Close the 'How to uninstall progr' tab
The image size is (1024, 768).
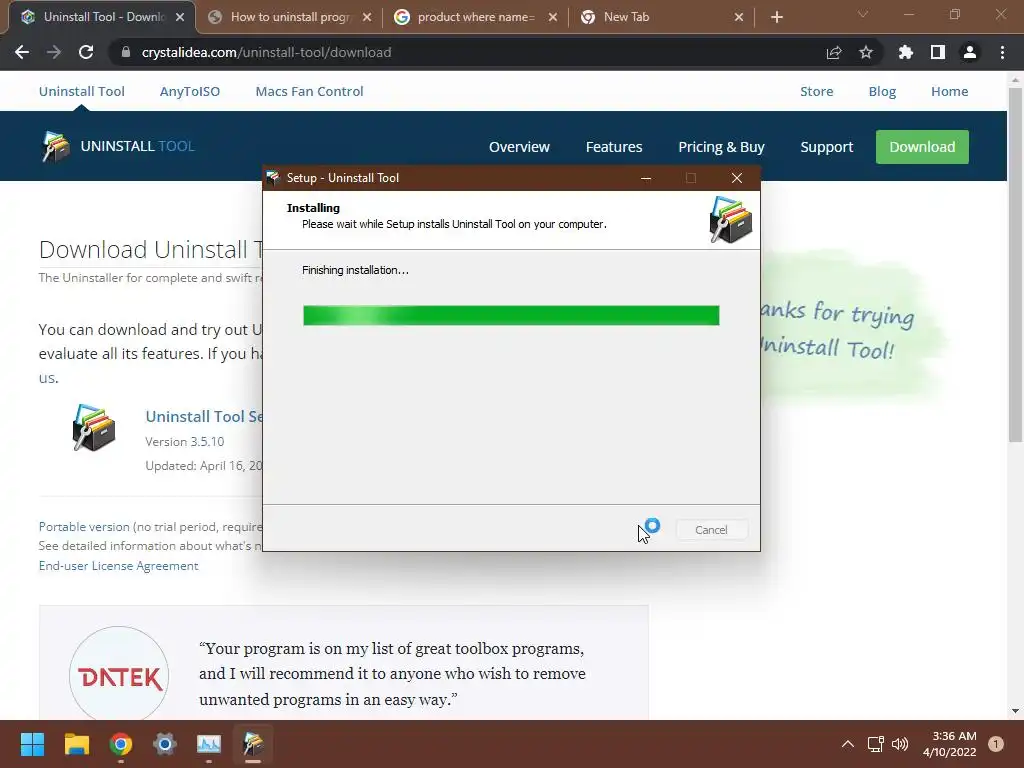(x=367, y=17)
